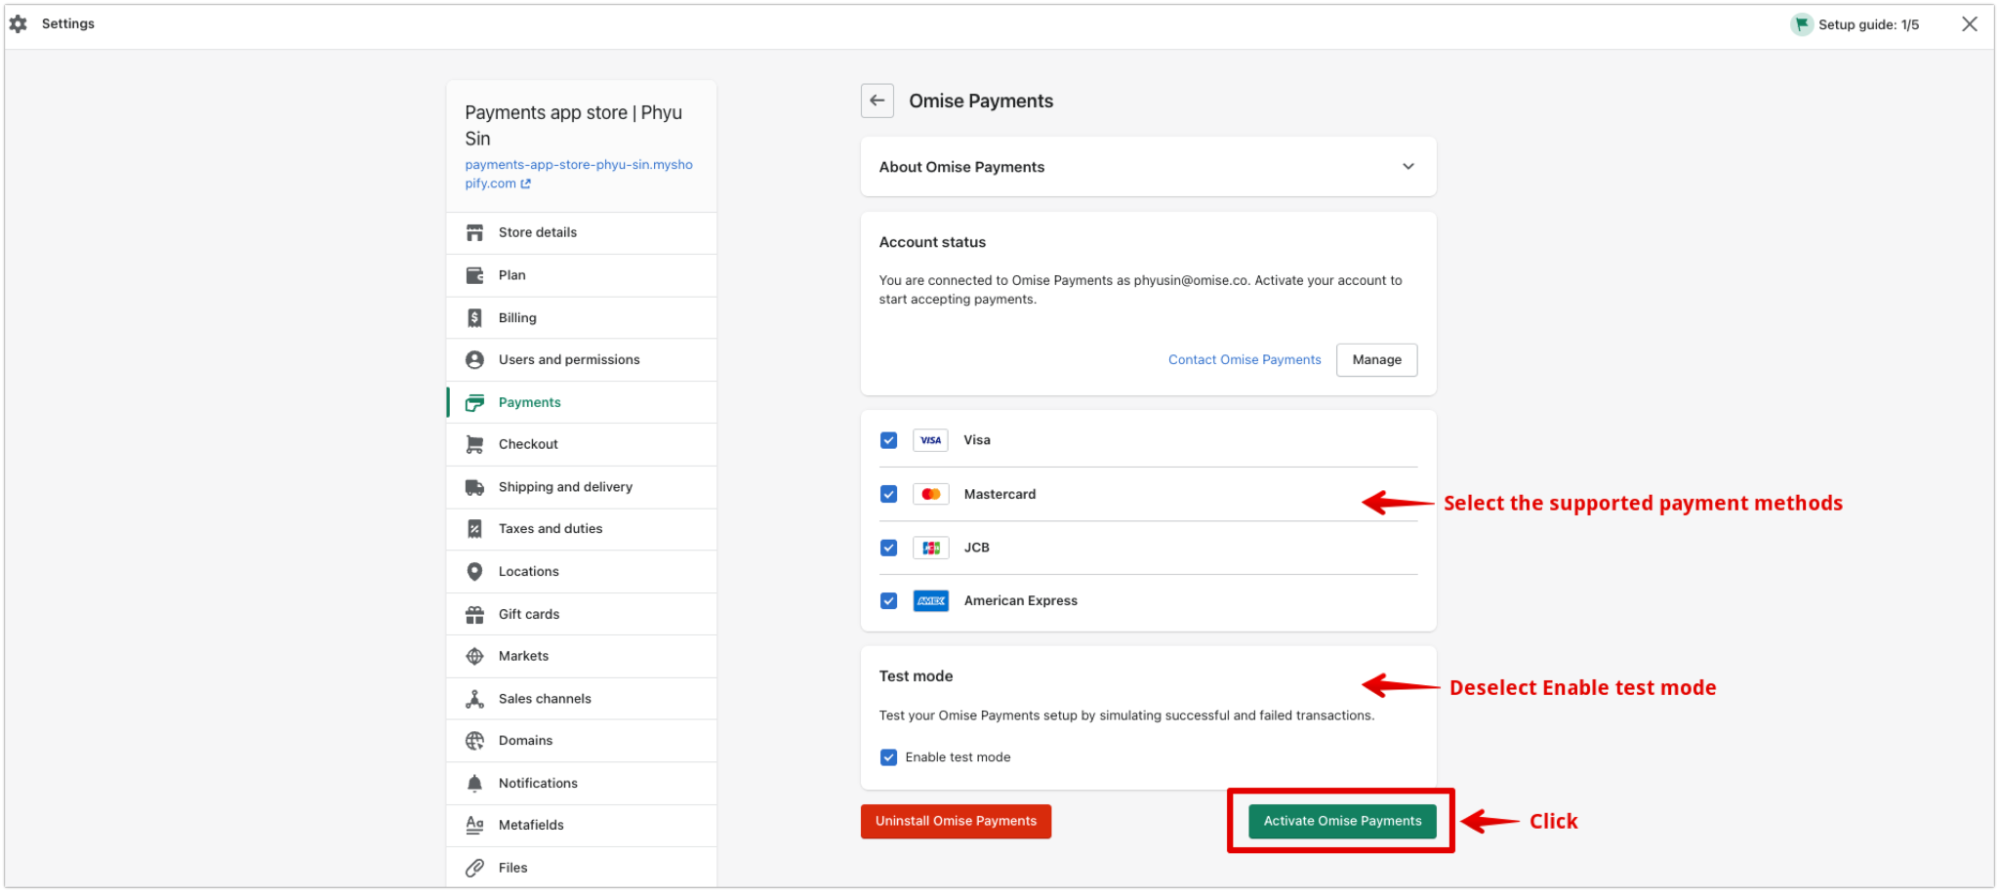Deselect the American Express checkbox

(888, 601)
